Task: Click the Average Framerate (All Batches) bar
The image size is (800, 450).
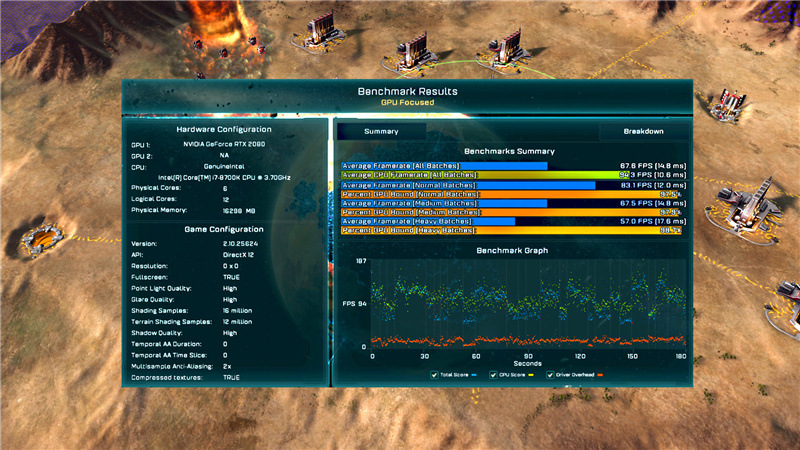Action: click(444, 166)
